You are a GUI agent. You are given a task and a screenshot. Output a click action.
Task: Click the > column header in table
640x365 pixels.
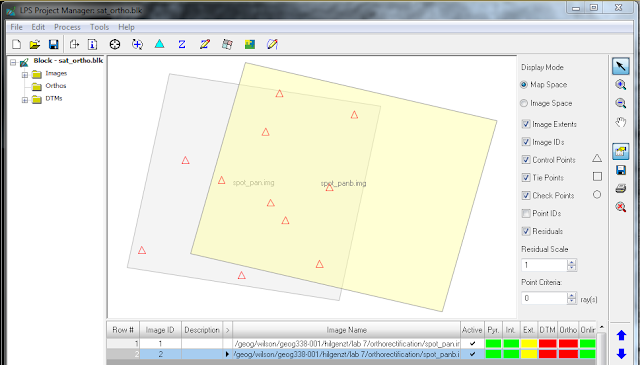click(227, 330)
